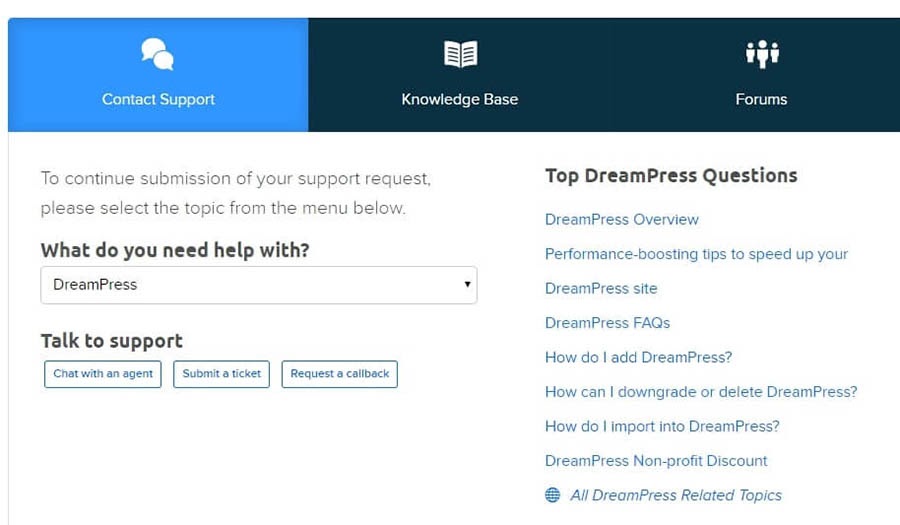900x525 pixels.
Task: Click How do I add DreamPress?
Action: [638, 357]
